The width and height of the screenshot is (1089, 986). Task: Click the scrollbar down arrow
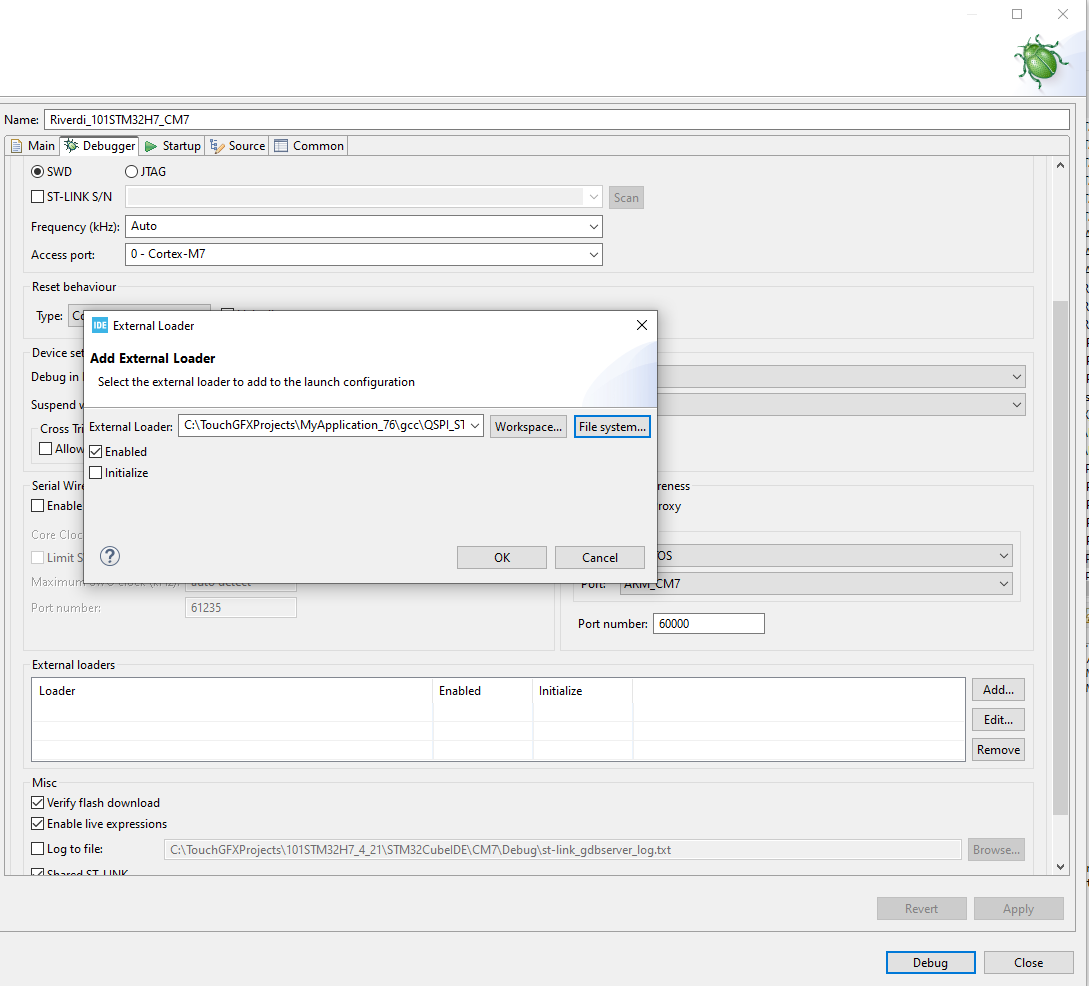tap(1060, 866)
